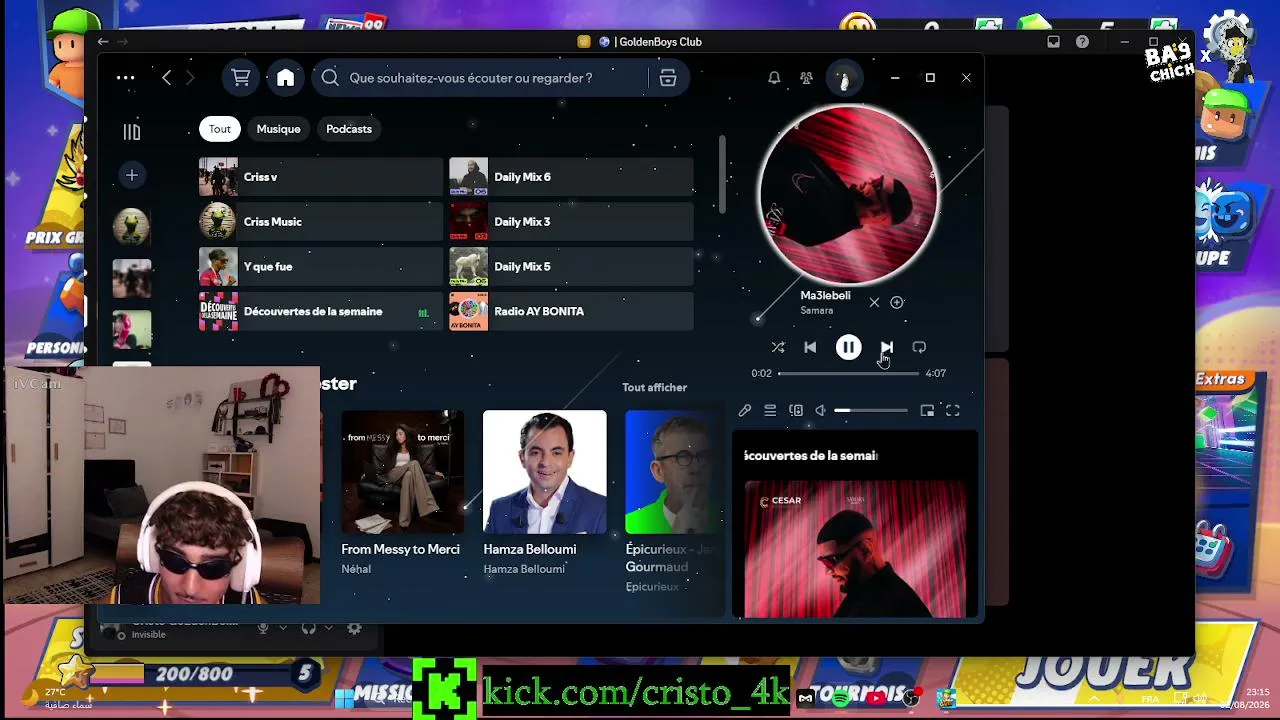
Task: Toggle Discord microphone mute
Action: point(263,628)
